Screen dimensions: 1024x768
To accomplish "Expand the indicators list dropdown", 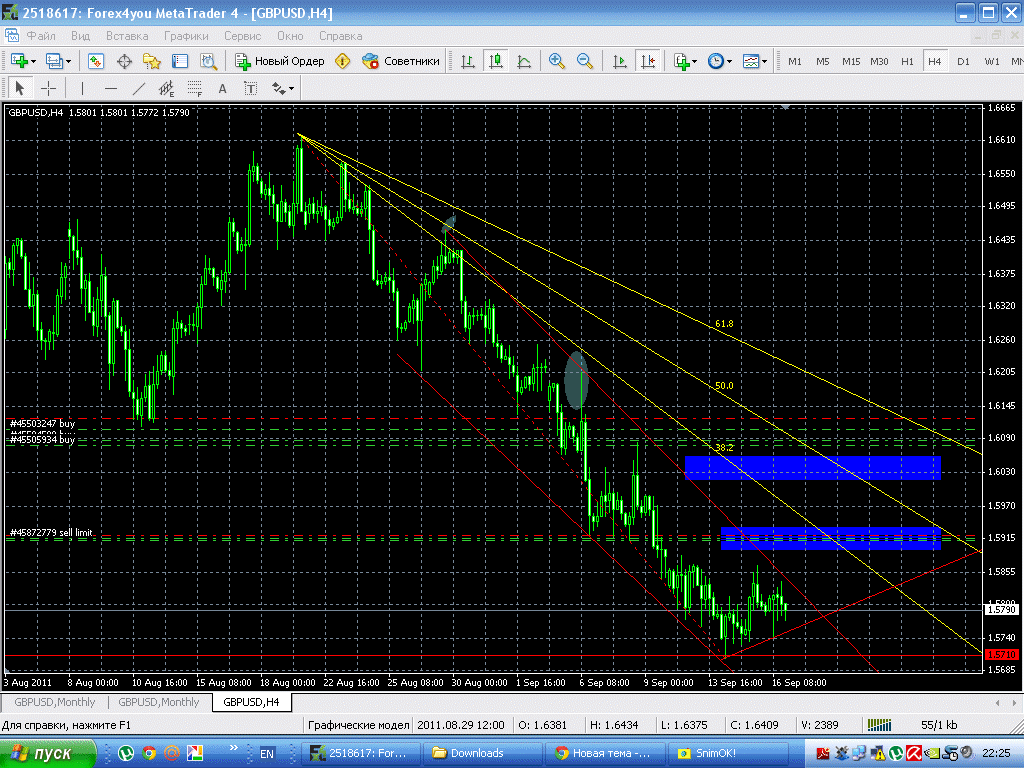I will pyautogui.click(x=695, y=61).
